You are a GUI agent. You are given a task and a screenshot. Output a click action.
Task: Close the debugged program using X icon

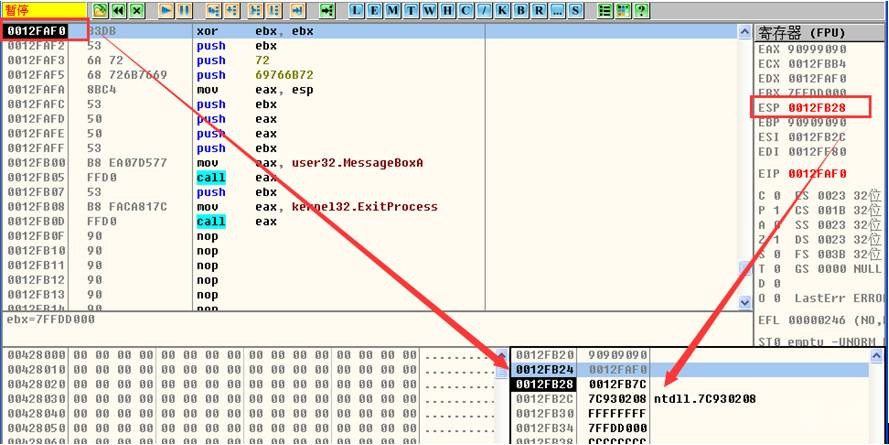136,10
